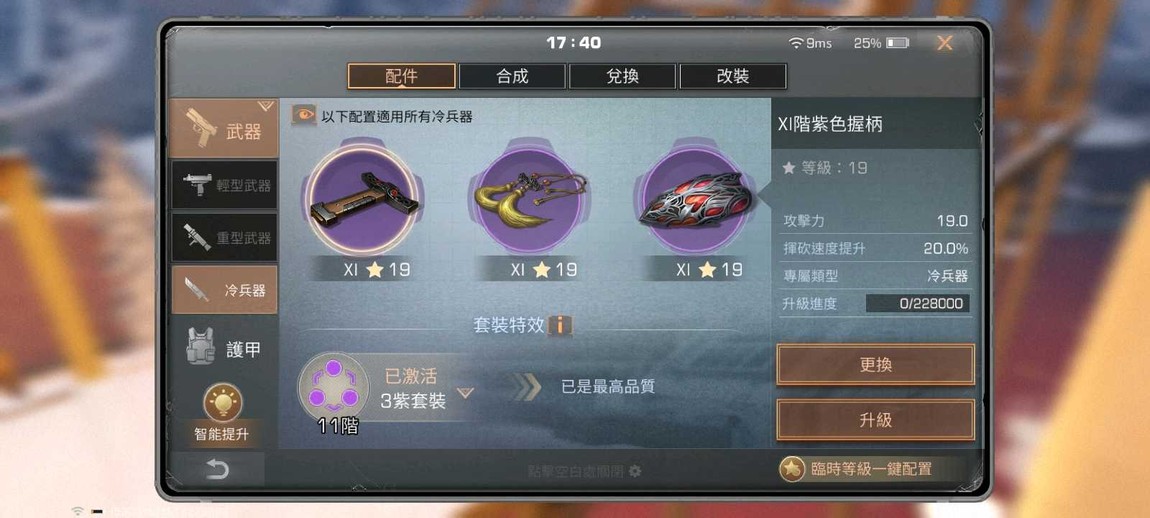This screenshot has height=518, width=1150.
Task: Open the 套裝特效 info icon
Action: coord(560,325)
